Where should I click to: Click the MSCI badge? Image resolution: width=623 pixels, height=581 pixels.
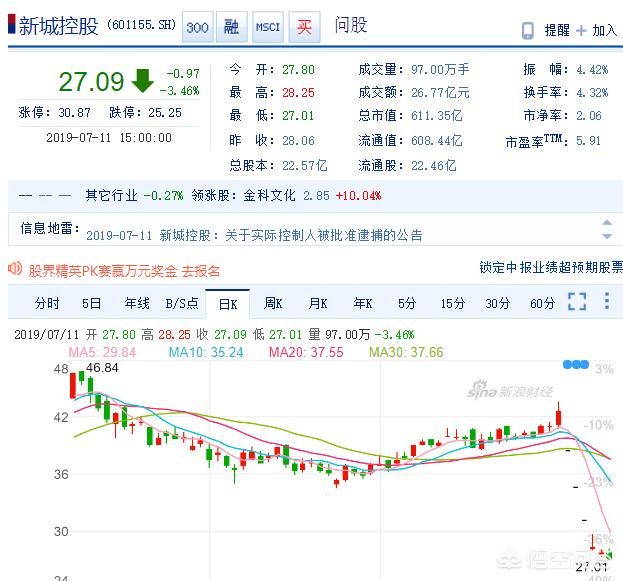(x=268, y=27)
